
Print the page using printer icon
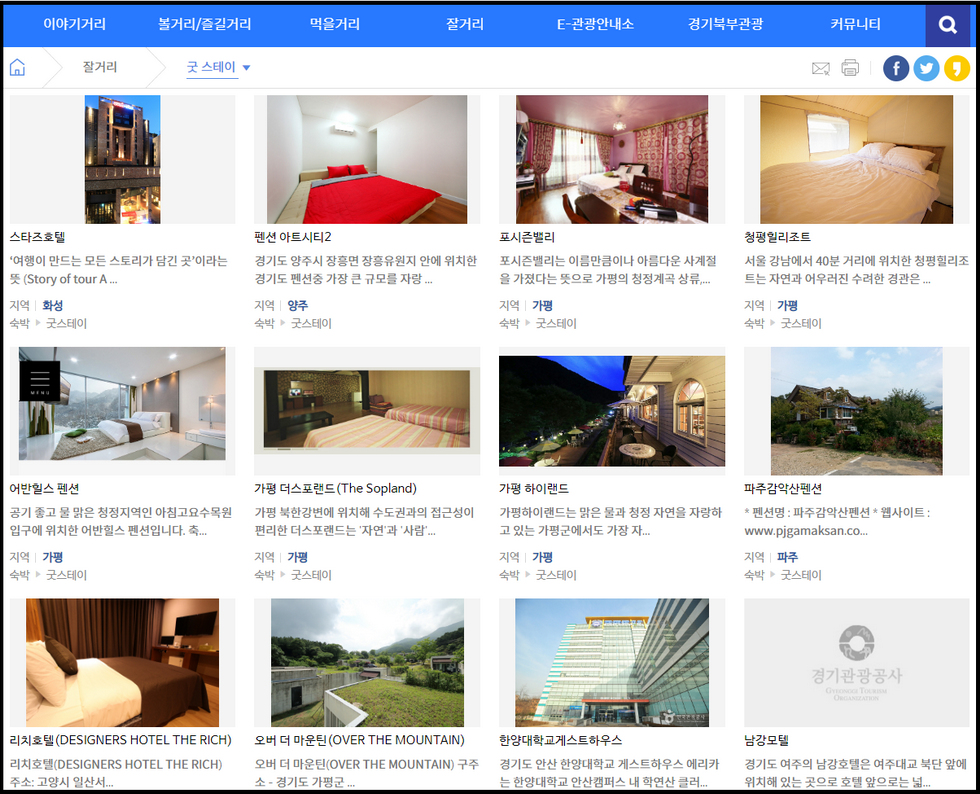coord(850,68)
